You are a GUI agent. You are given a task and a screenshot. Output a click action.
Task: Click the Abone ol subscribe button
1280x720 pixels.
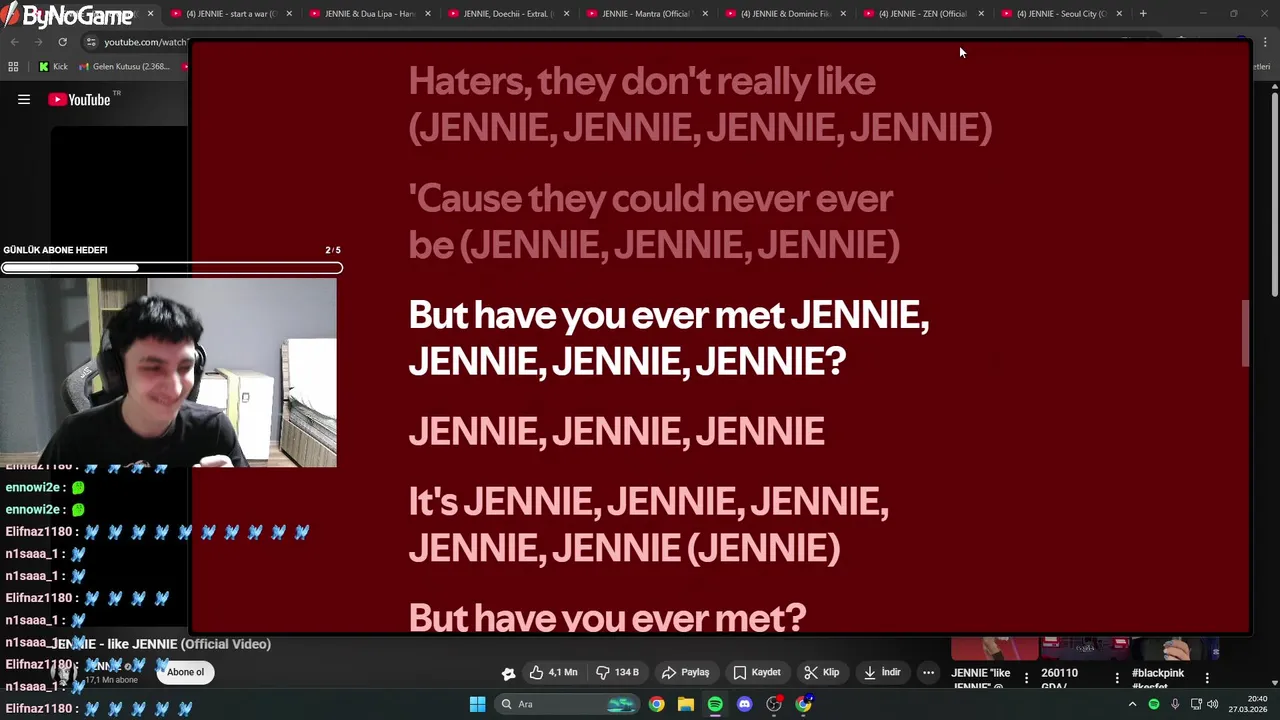coord(185,672)
